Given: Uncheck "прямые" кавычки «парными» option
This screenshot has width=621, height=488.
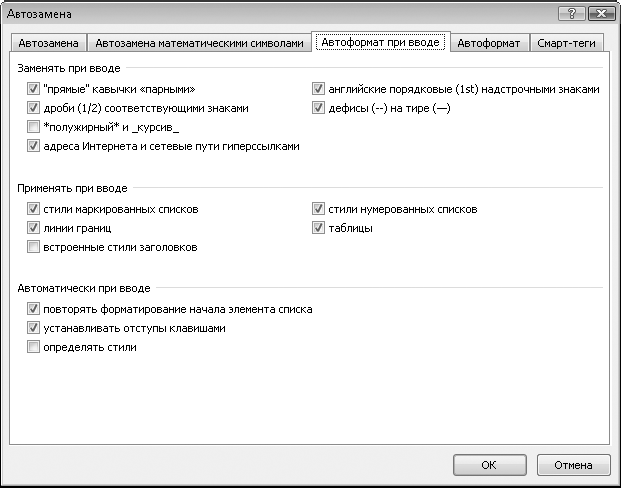Looking at the screenshot, I should [33, 89].
